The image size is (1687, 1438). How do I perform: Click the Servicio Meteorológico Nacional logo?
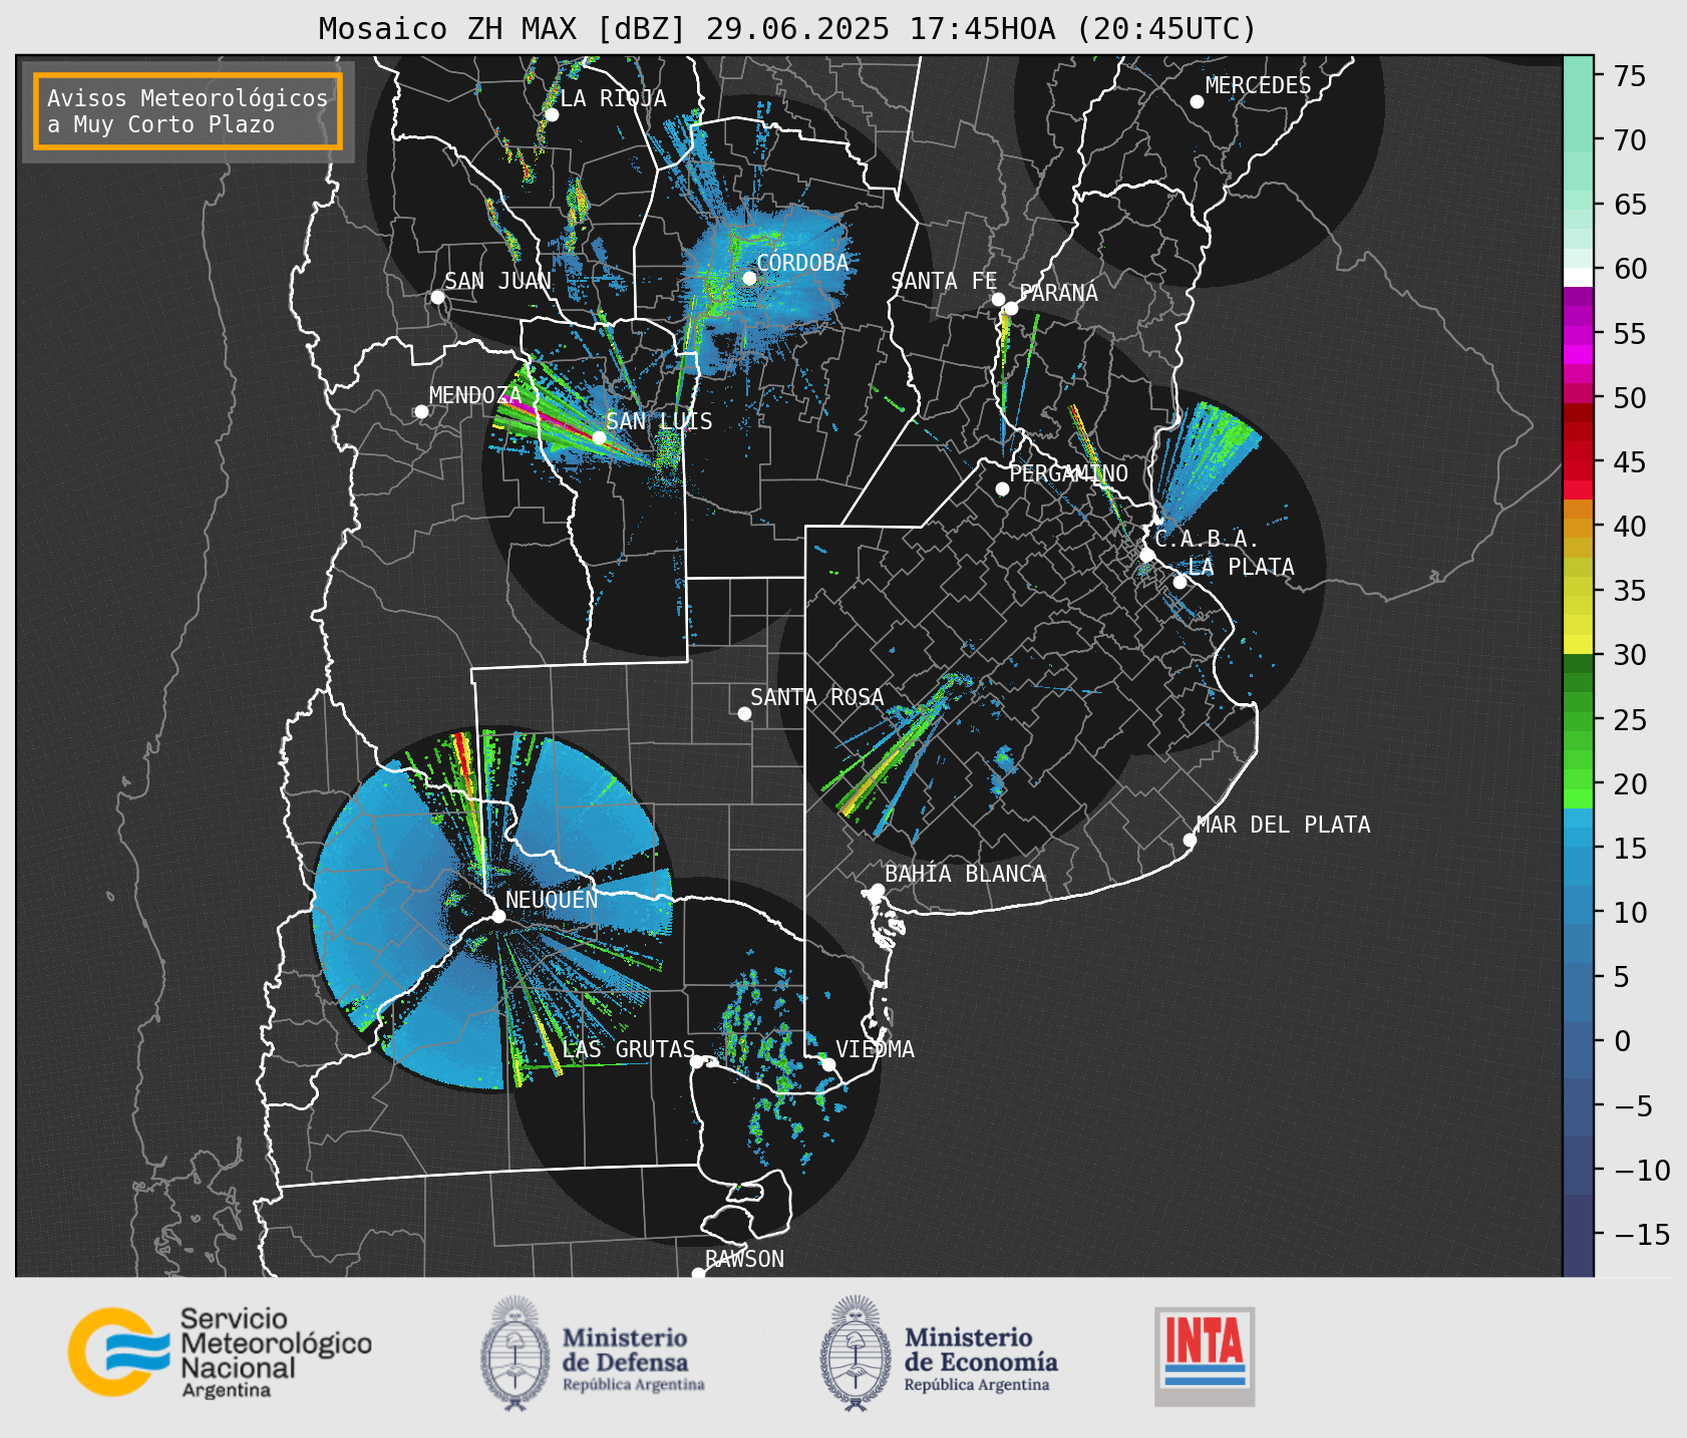coord(220,1352)
